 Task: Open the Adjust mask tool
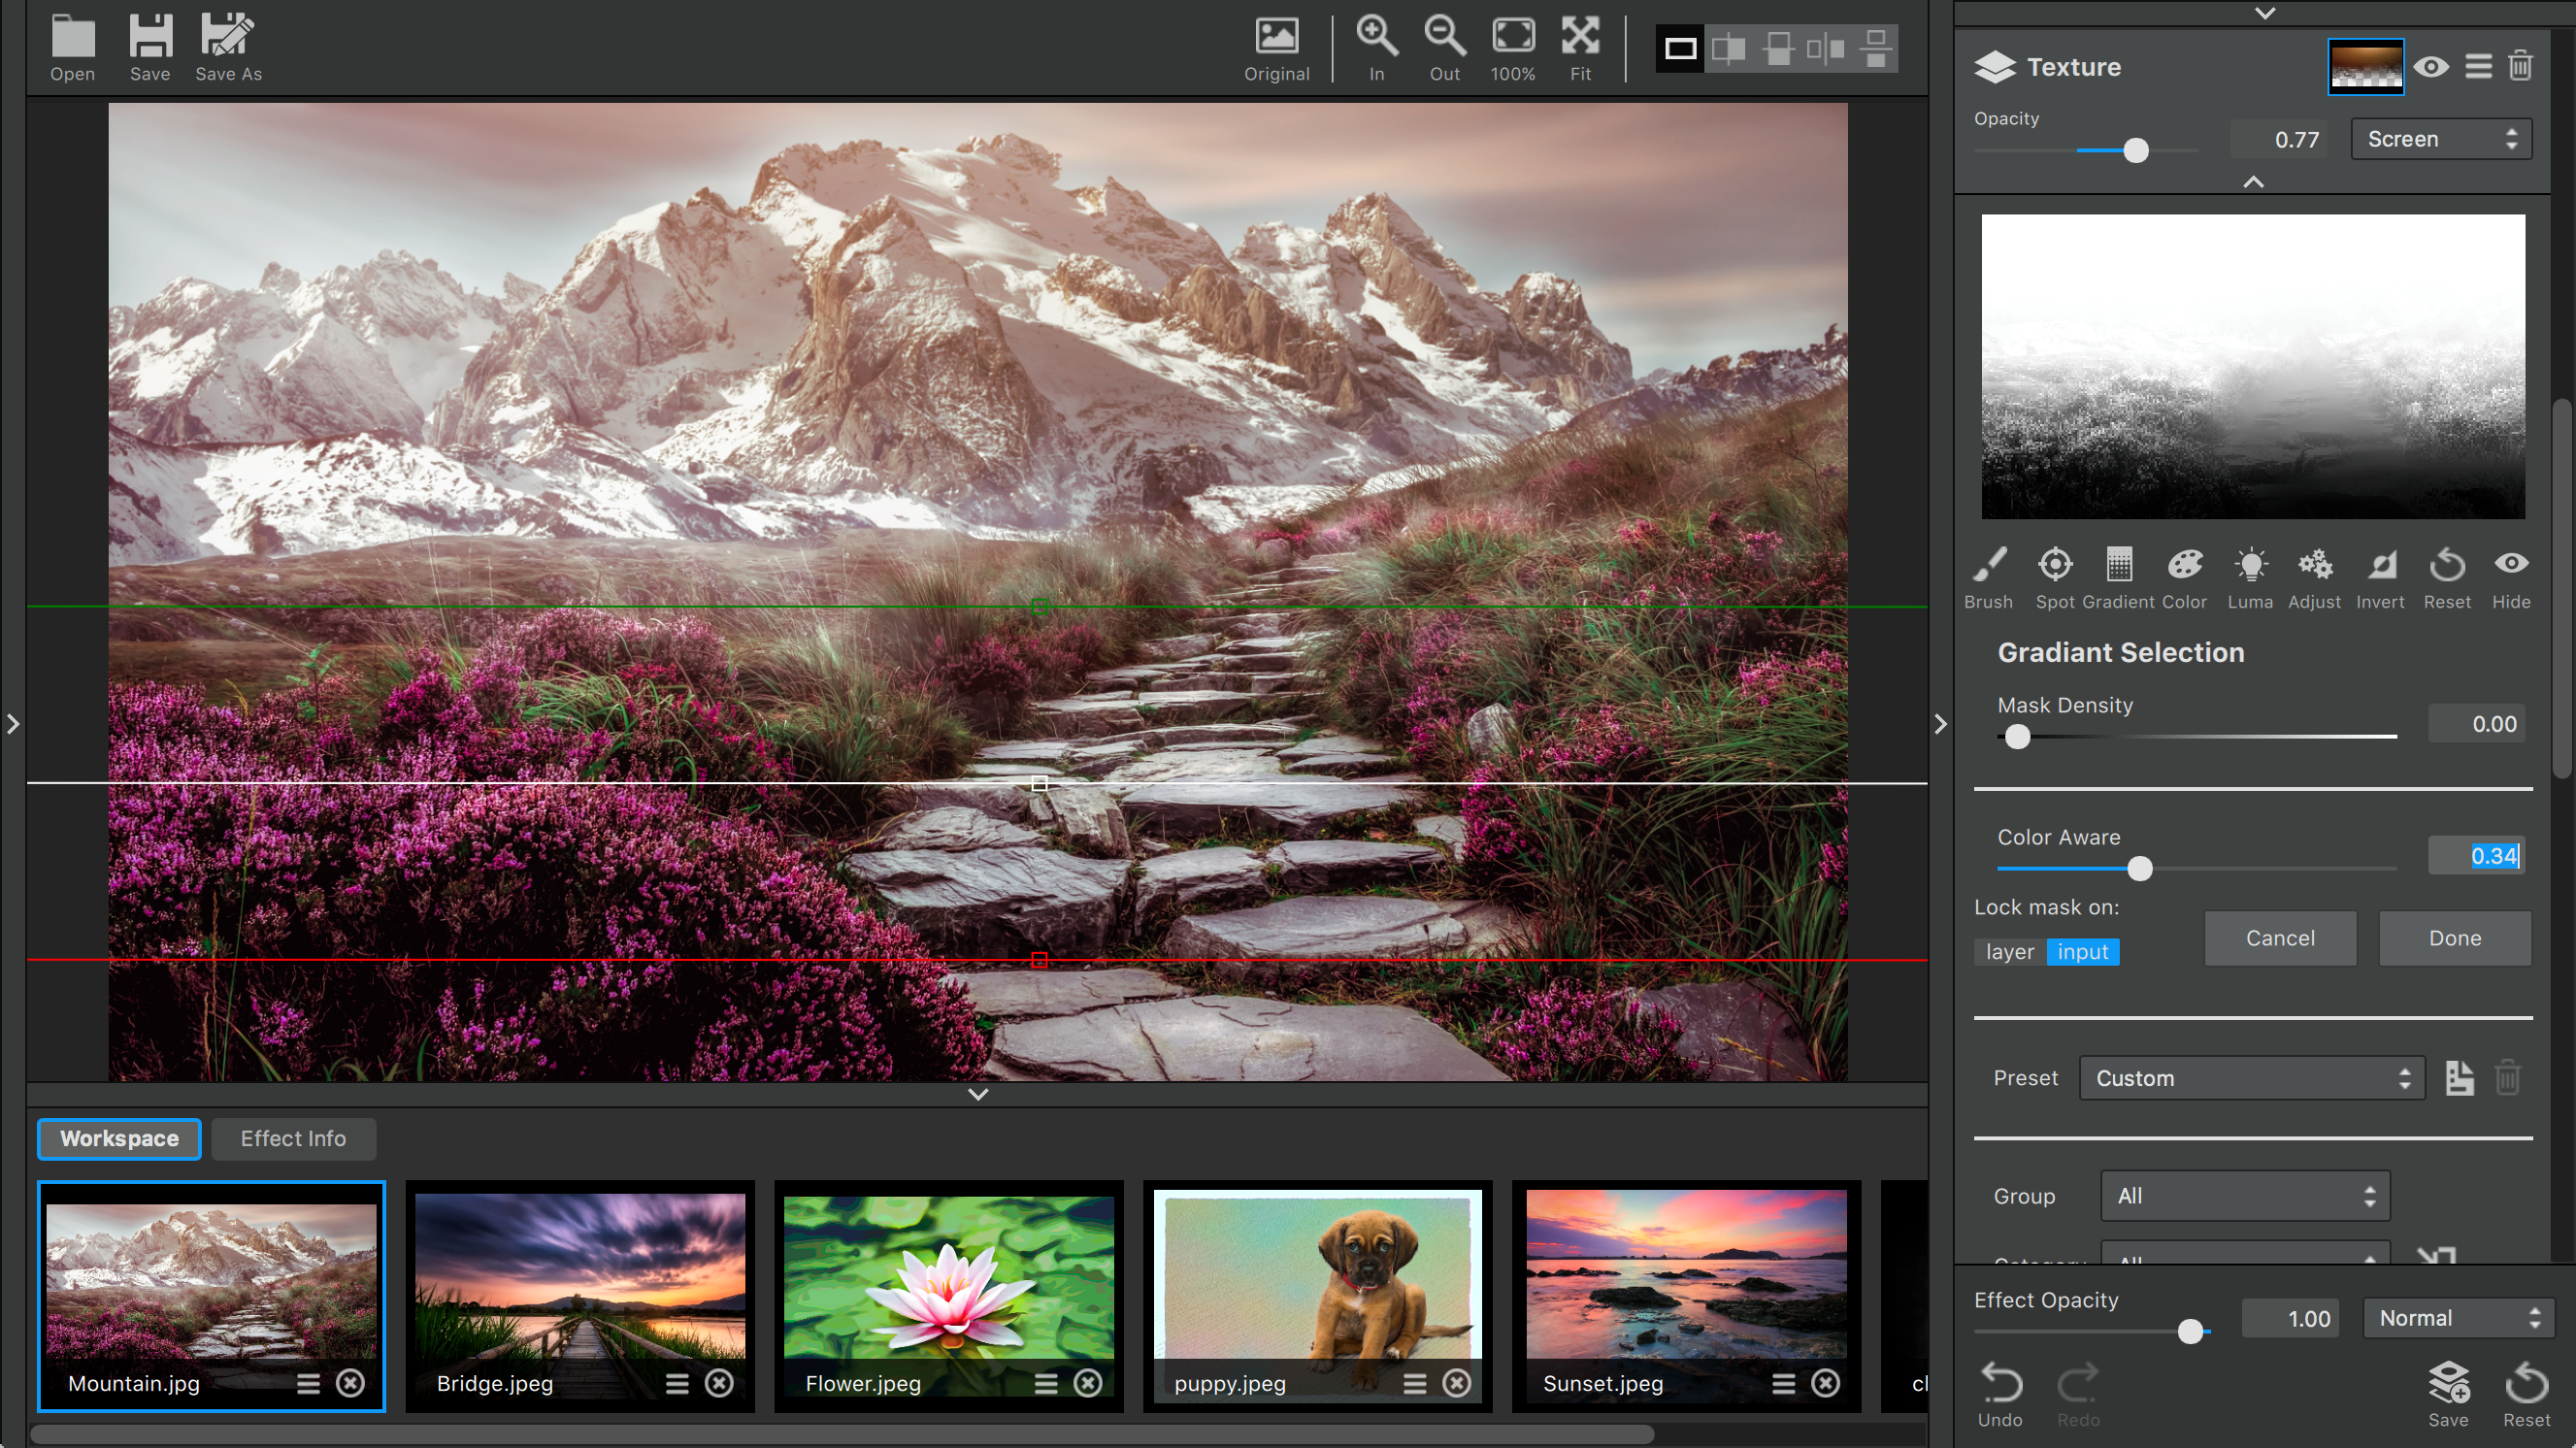coord(2314,577)
